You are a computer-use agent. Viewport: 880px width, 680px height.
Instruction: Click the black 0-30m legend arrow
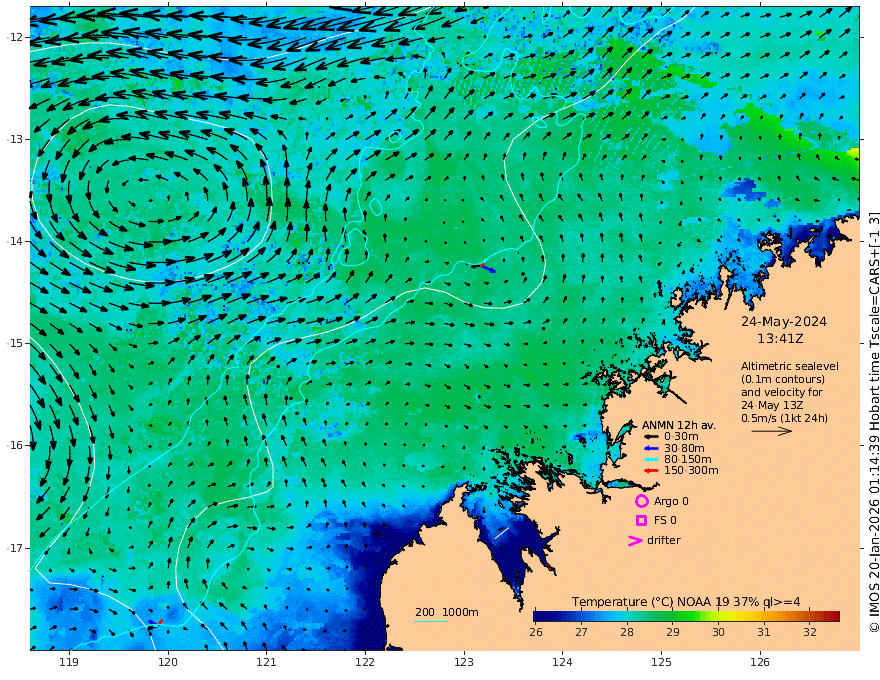pos(650,437)
